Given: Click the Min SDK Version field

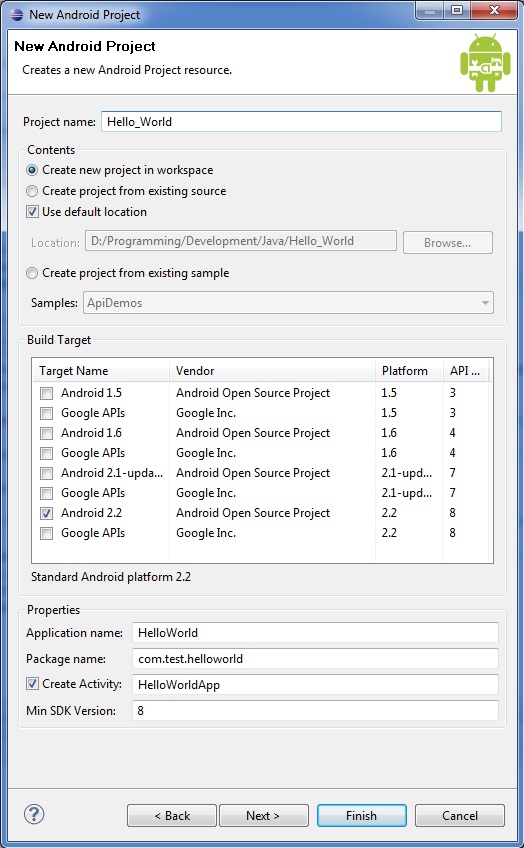Looking at the screenshot, I should [315, 711].
